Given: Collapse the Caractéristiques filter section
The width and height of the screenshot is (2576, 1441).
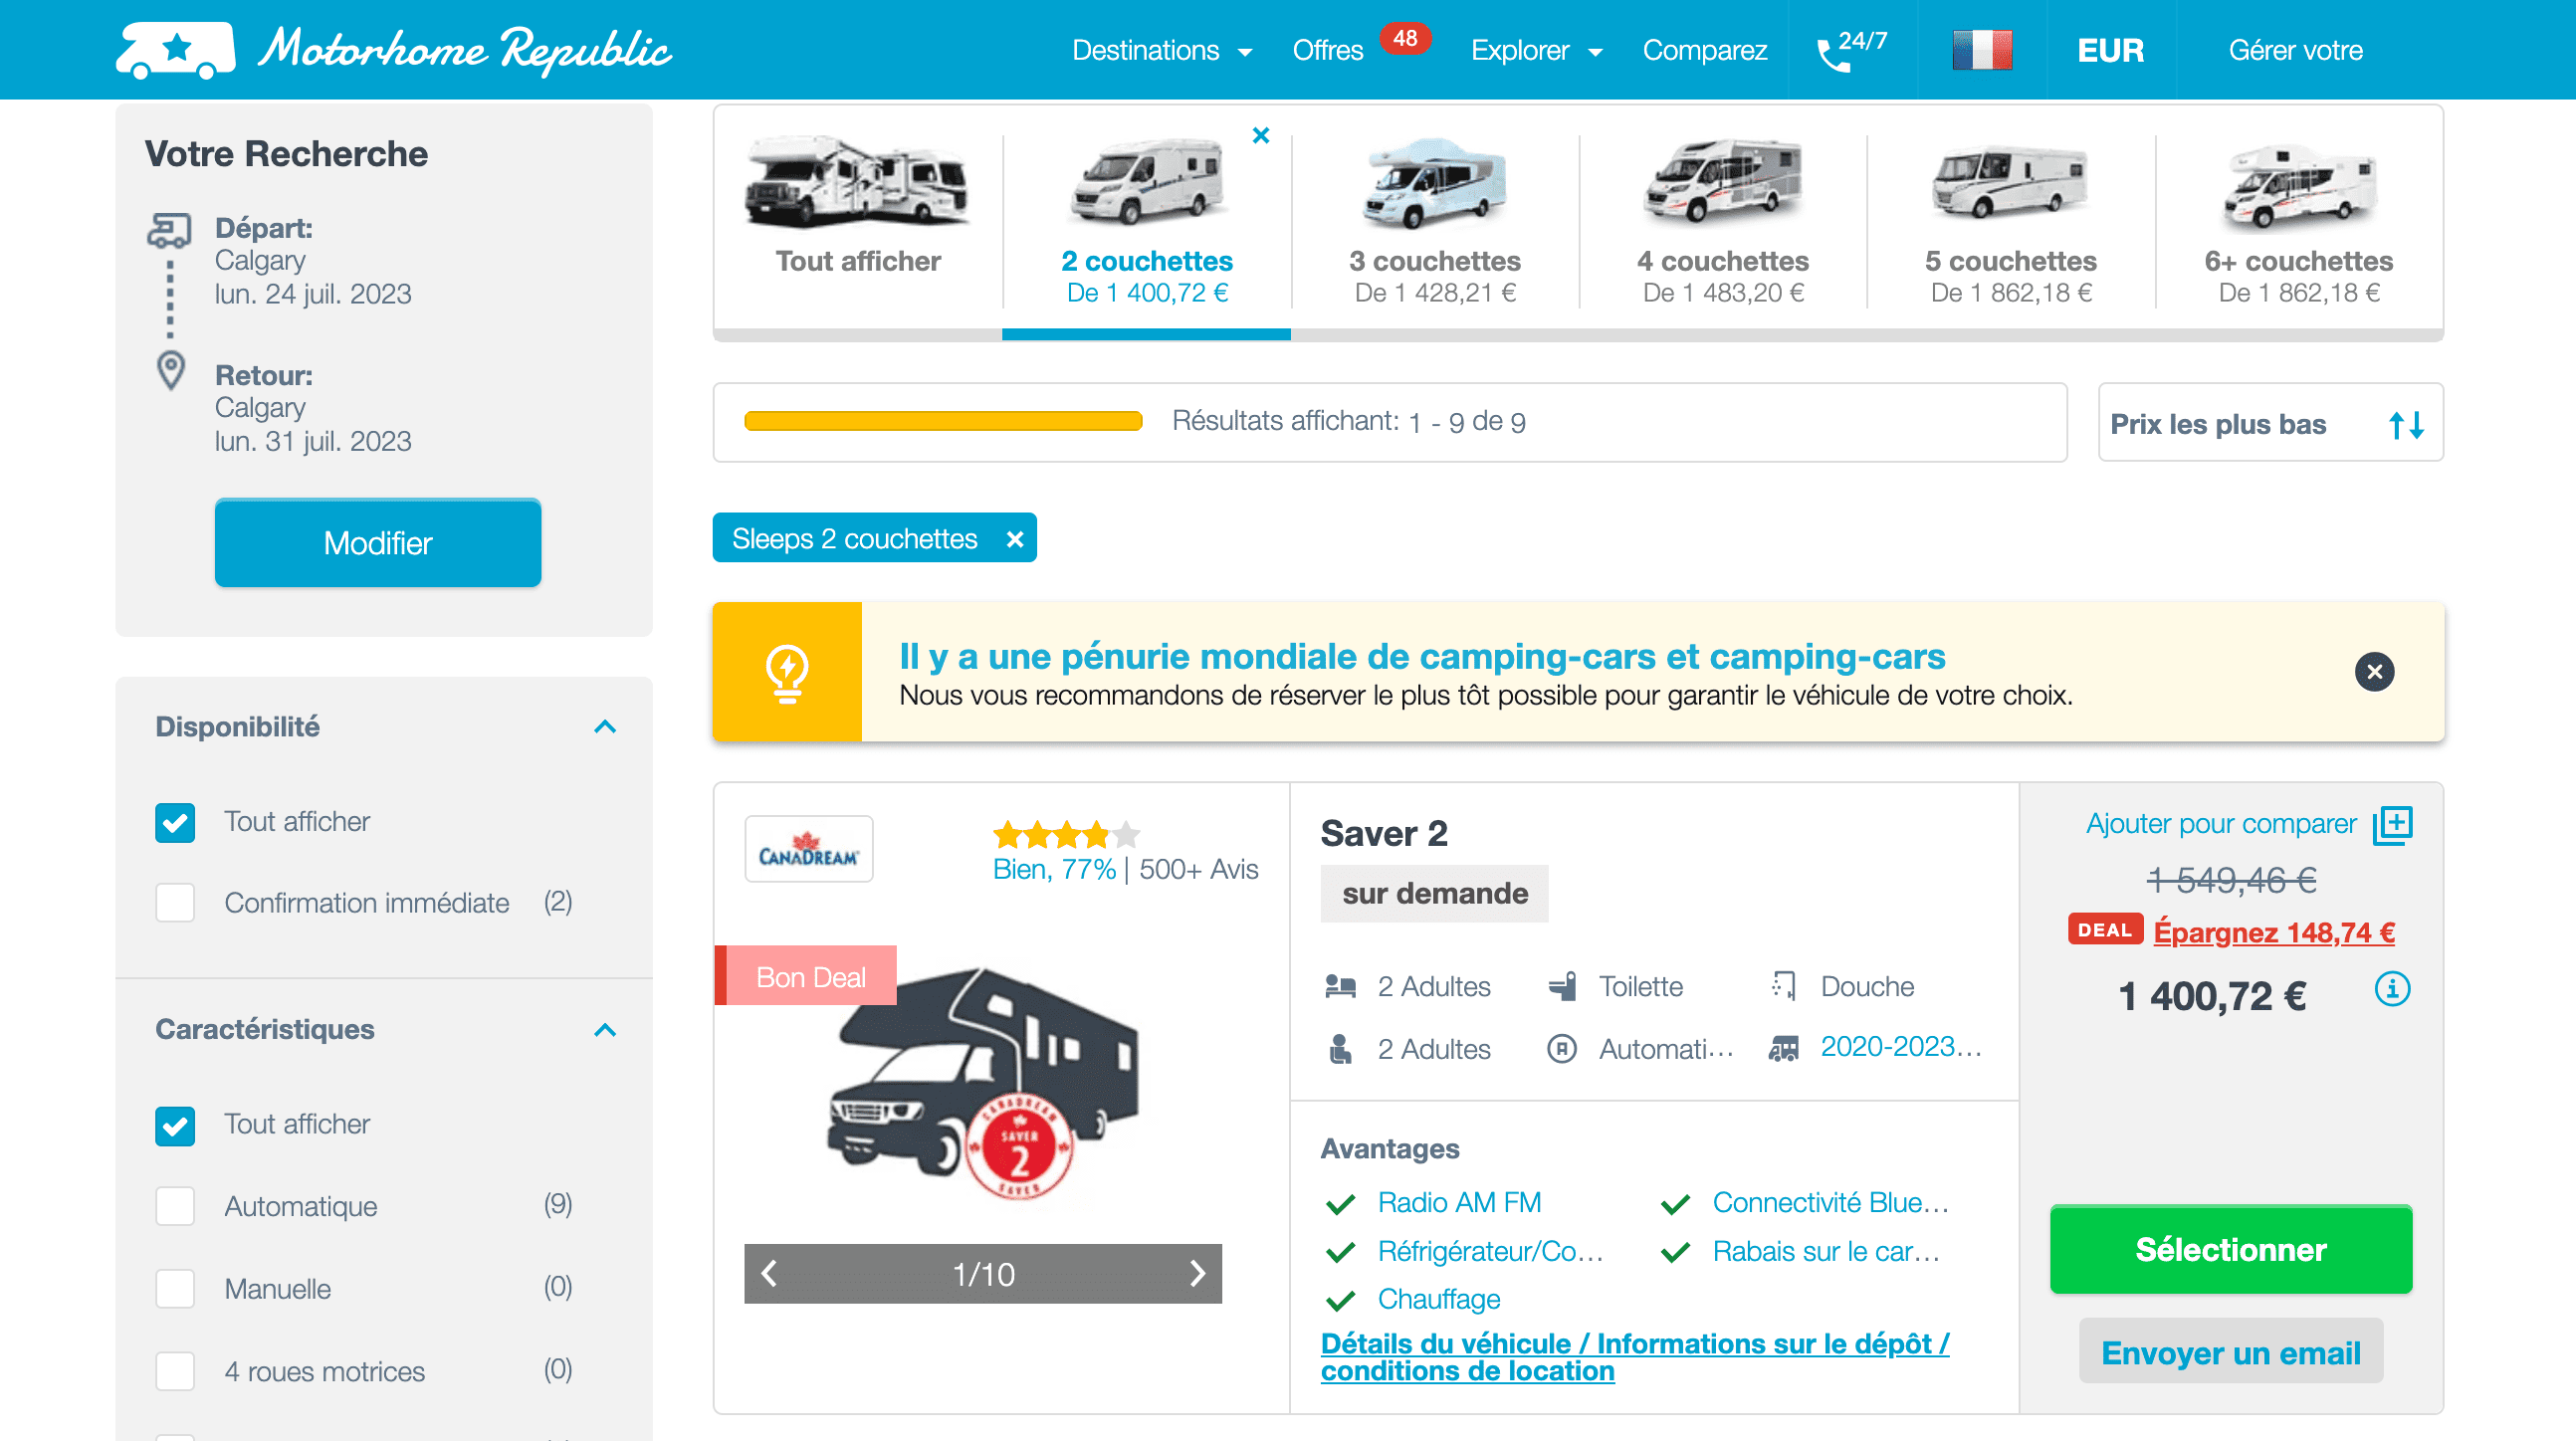Looking at the screenshot, I should (605, 1030).
